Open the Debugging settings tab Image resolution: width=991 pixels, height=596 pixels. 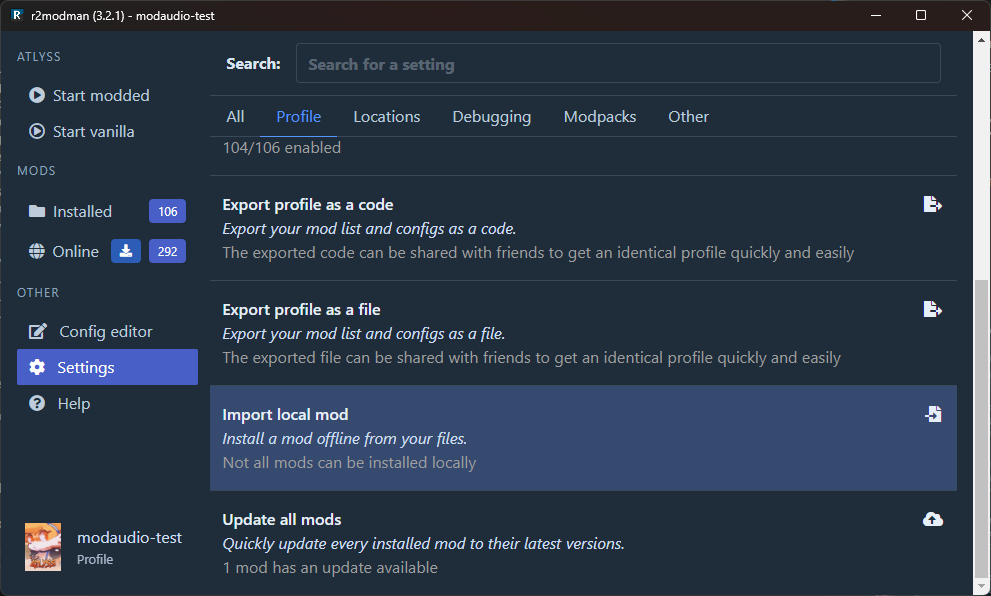(x=491, y=117)
